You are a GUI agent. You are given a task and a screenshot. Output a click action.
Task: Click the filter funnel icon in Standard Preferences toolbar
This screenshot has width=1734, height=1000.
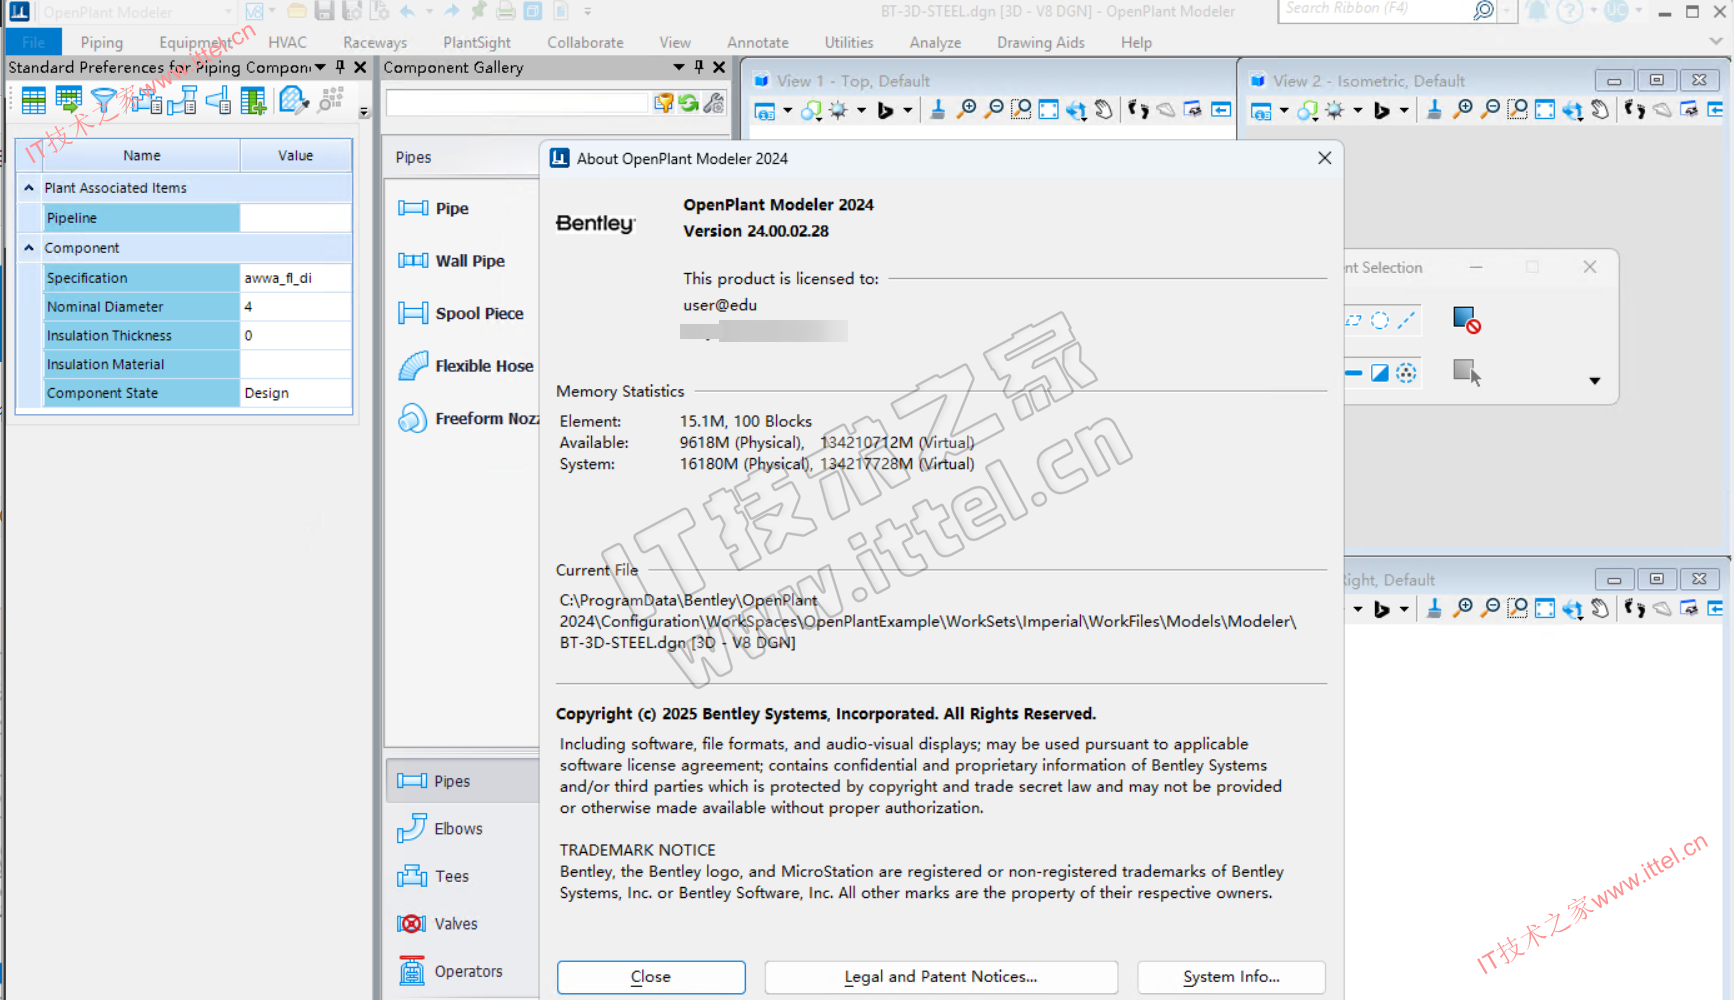(x=103, y=101)
